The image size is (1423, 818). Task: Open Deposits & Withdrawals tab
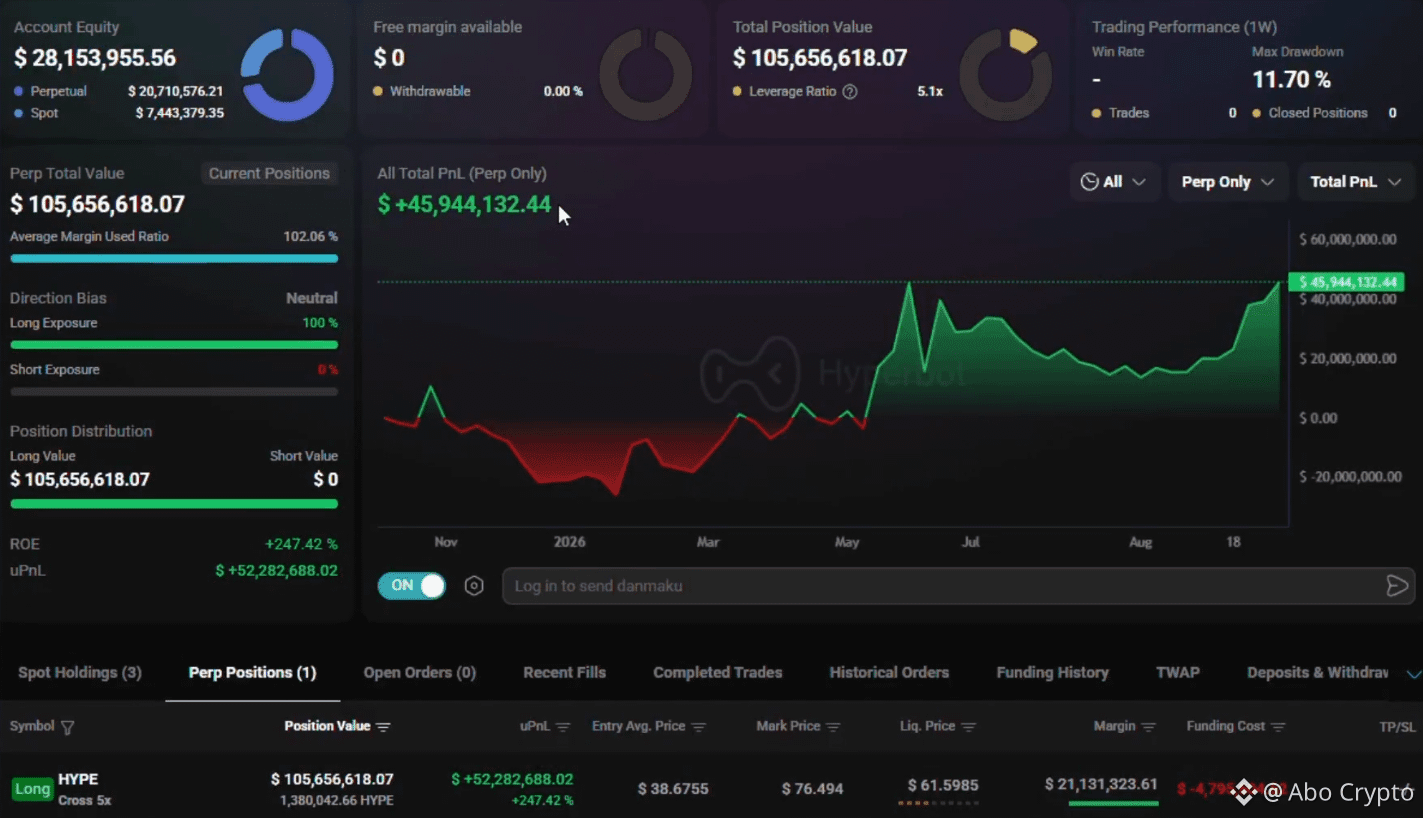1318,673
